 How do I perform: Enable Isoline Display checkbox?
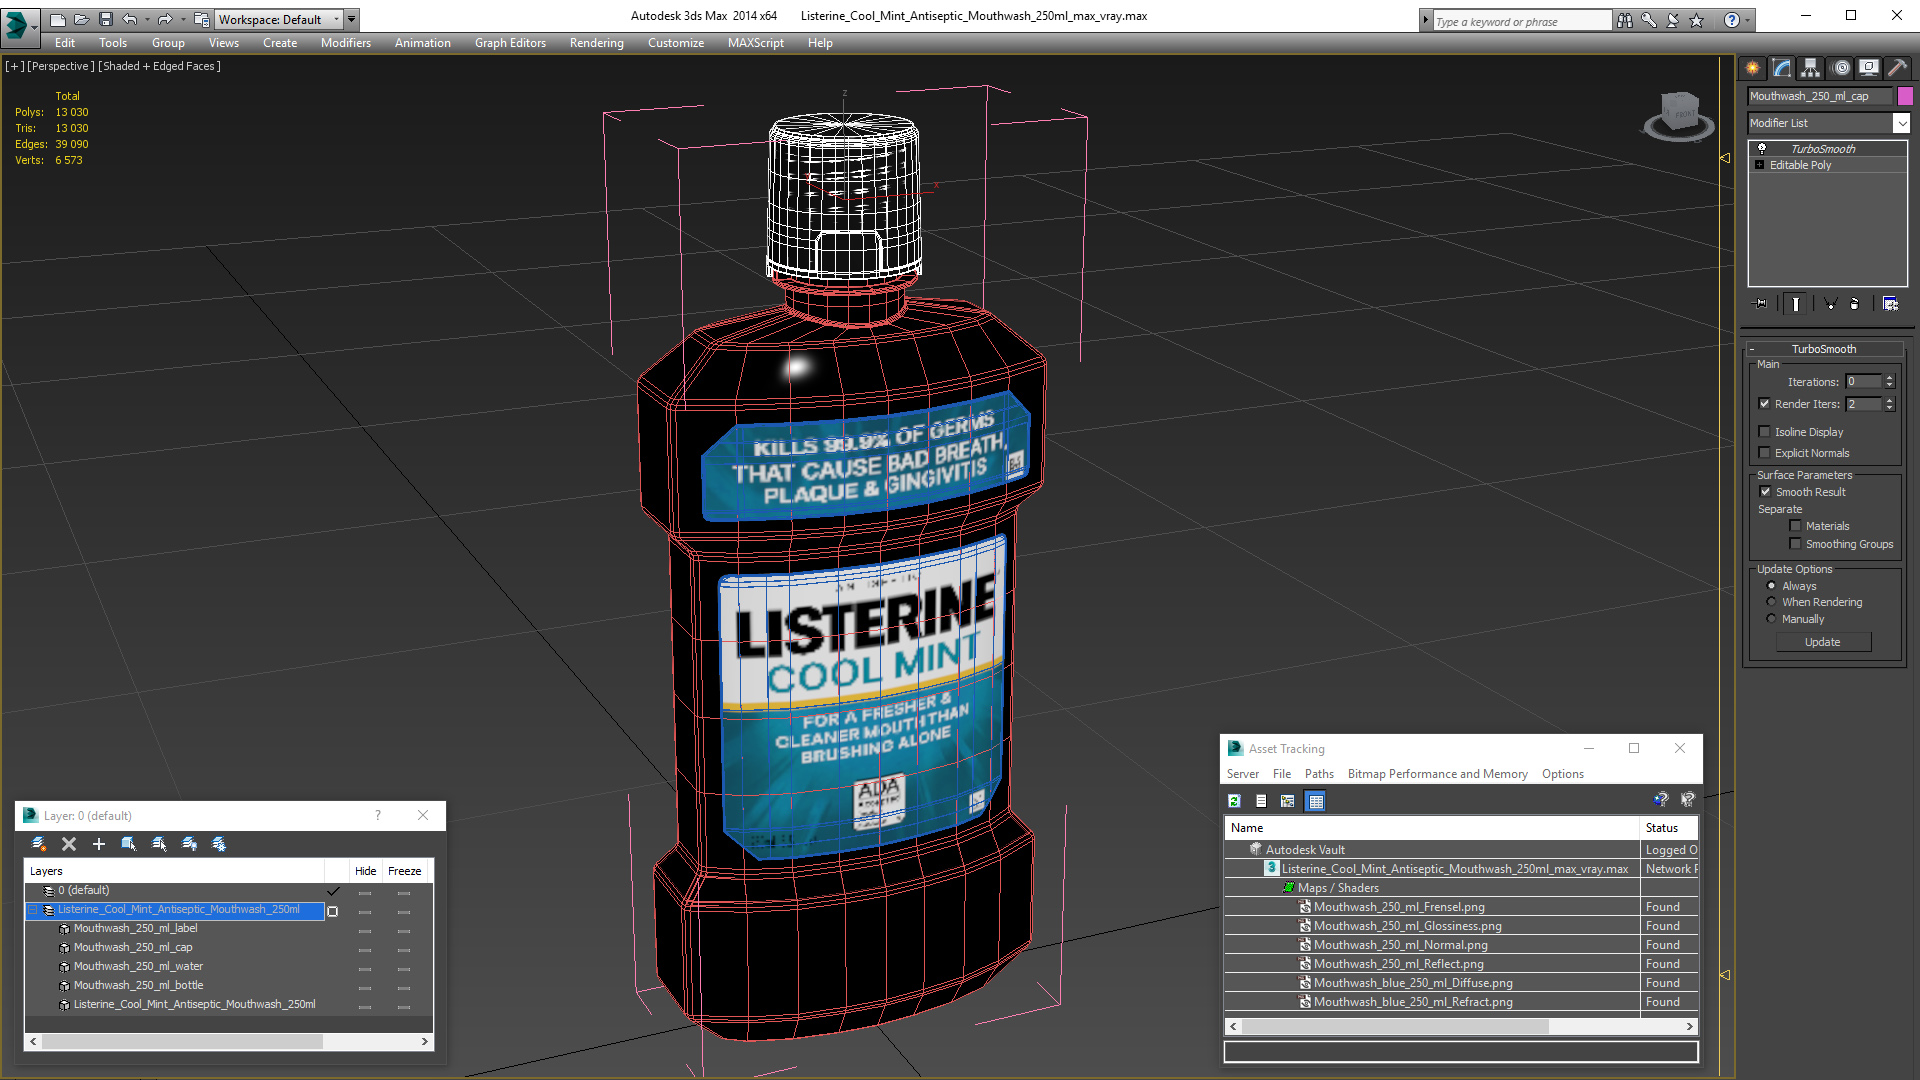pyautogui.click(x=1765, y=432)
